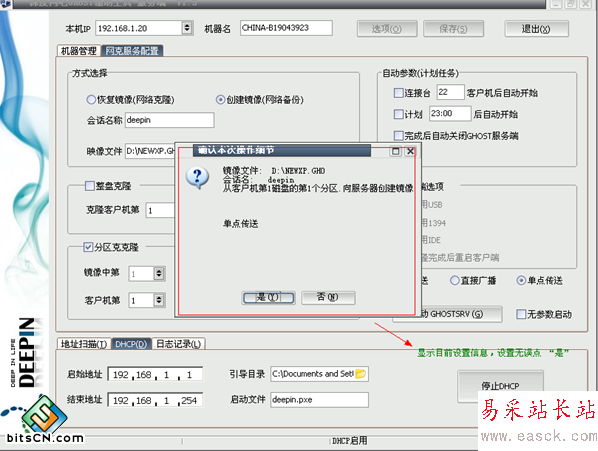Select 单点传送 radio option

pyautogui.click(x=521, y=281)
